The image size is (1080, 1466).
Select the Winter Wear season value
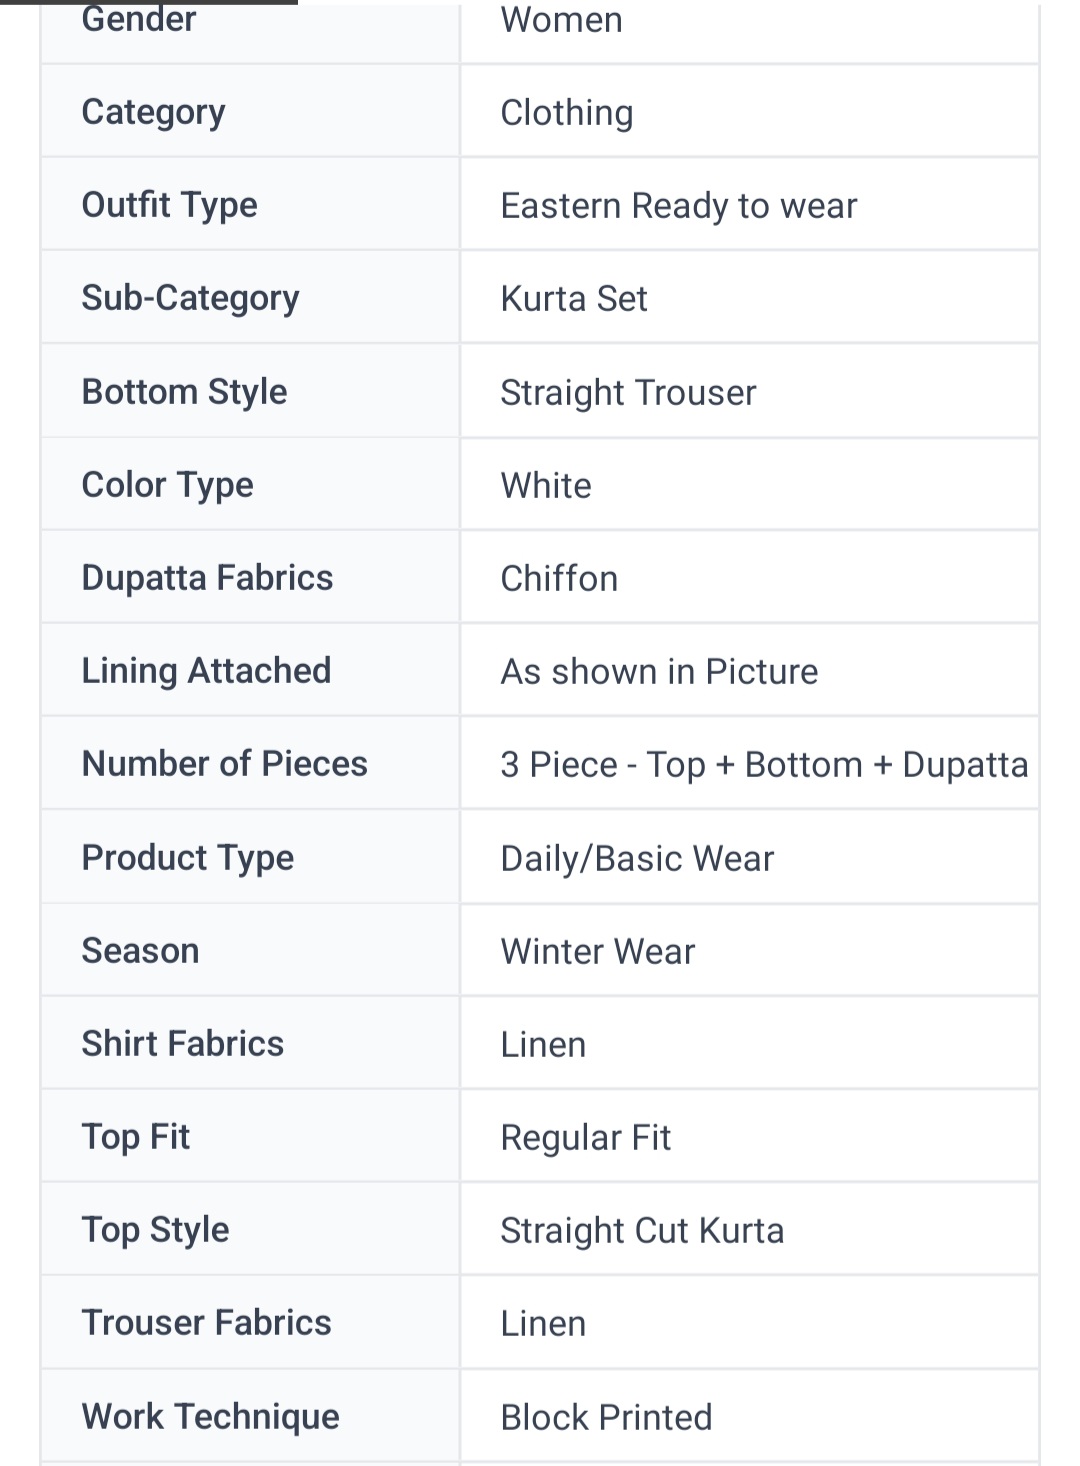597,952
